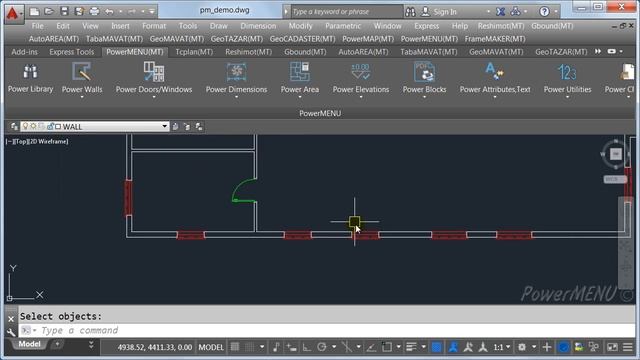Click MODEL space button in status bar

[x=211, y=347]
